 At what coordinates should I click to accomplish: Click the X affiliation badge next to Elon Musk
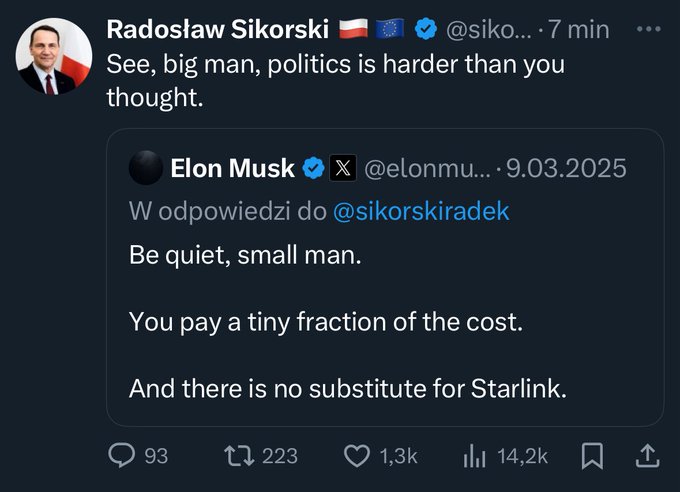click(x=343, y=168)
